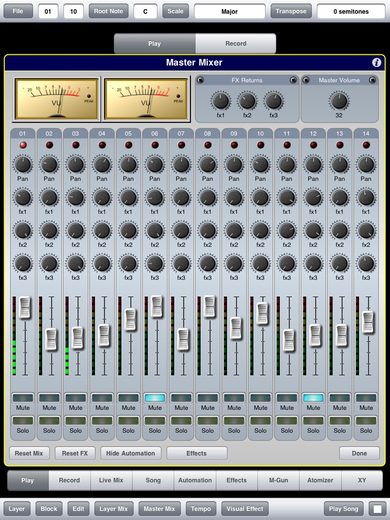The image size is (390, 520).
Task: Click the Reset Mix button
Action: pyautogui.click(x=29, y=453)
